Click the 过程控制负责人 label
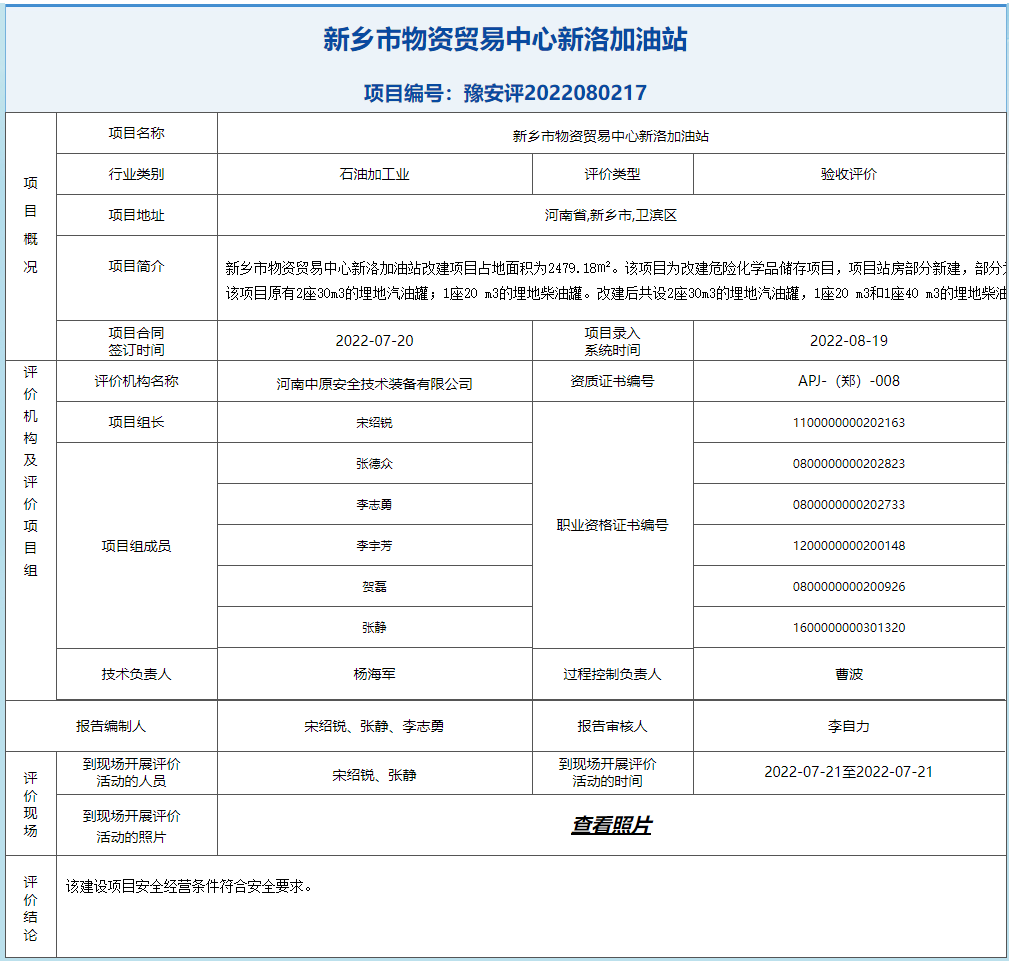The height and width of the screenshot is (961, 1009). 612,674
